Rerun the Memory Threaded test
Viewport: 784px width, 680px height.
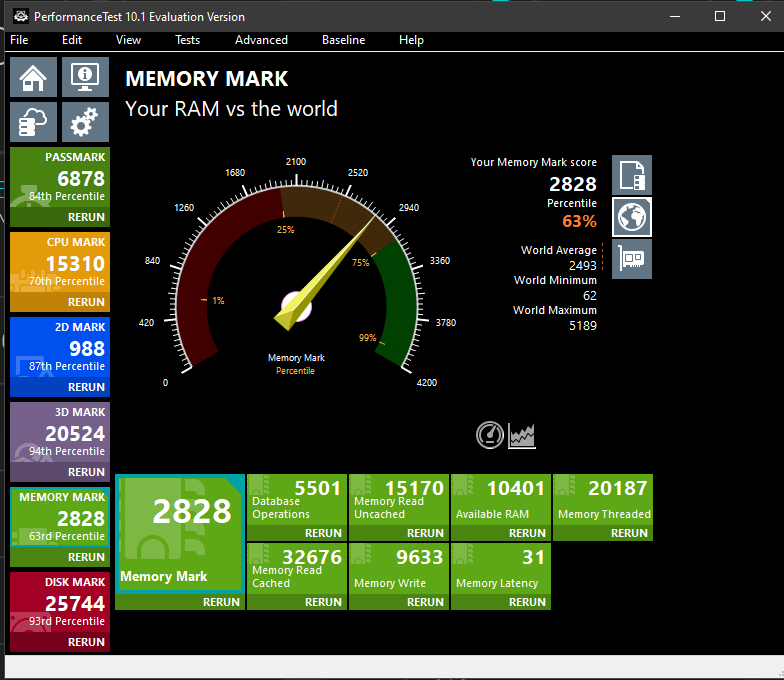(x=603, y=534)
